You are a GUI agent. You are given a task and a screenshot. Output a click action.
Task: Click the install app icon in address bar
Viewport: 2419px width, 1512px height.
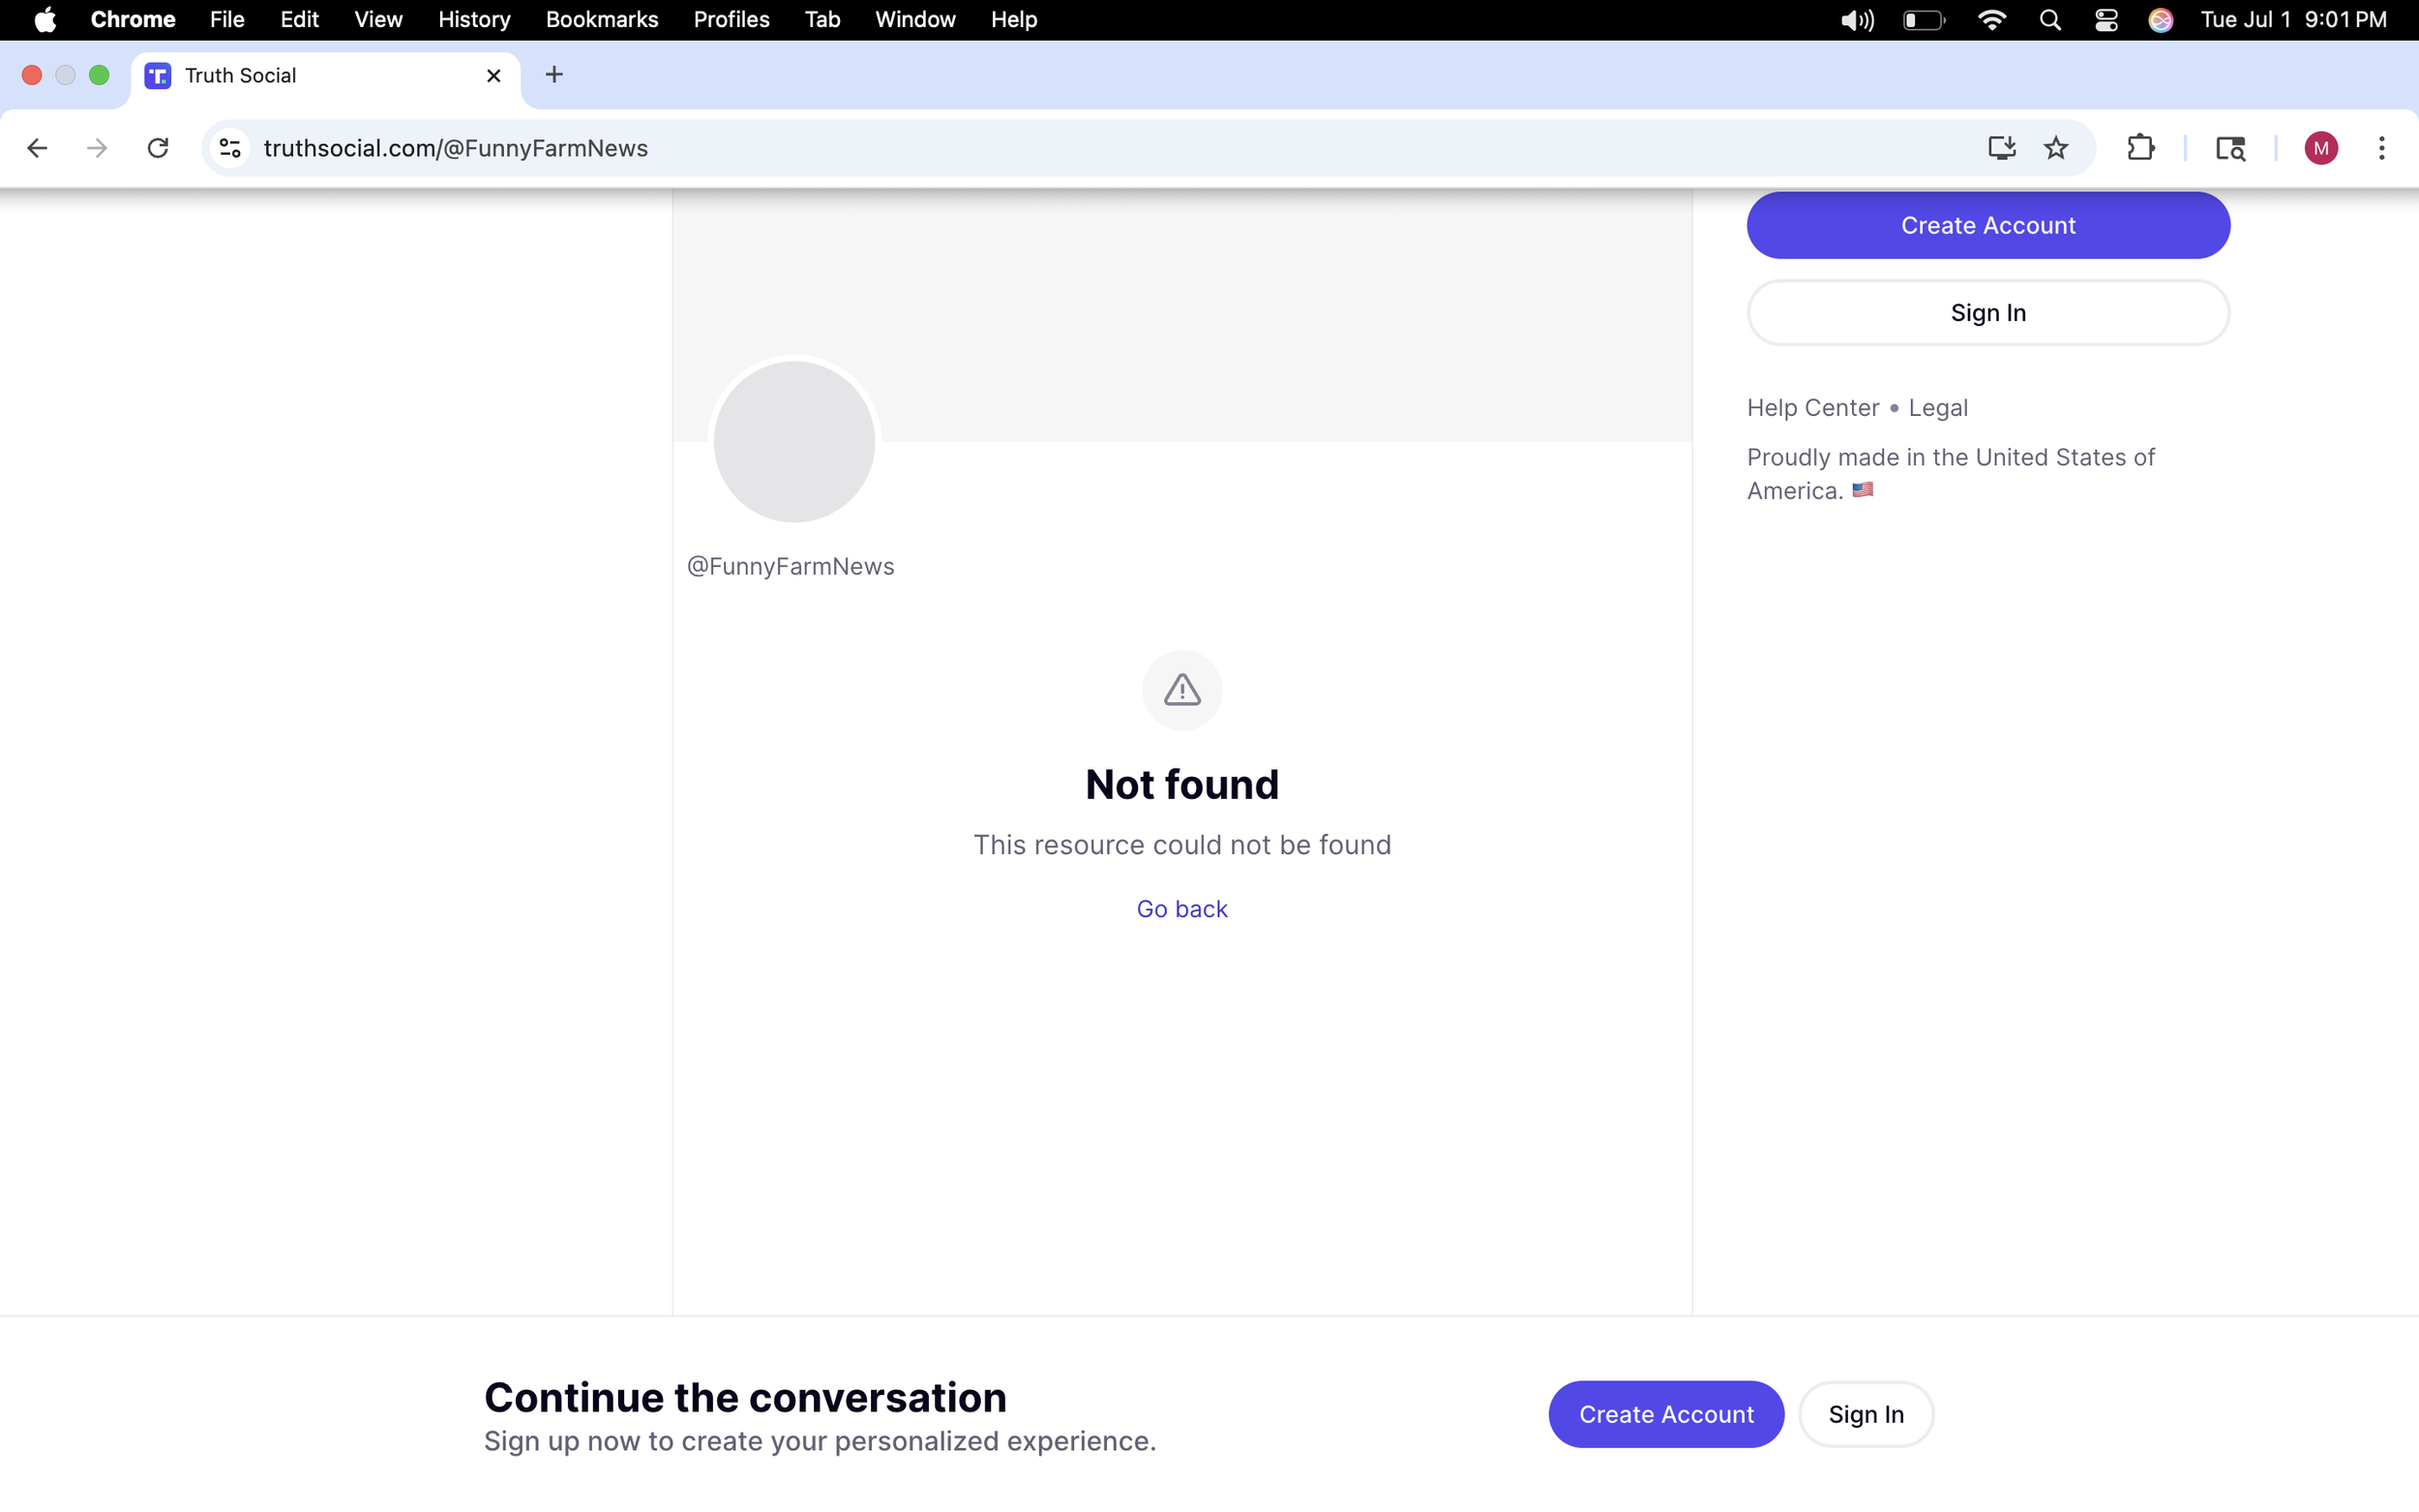(x=2001, y=148)
